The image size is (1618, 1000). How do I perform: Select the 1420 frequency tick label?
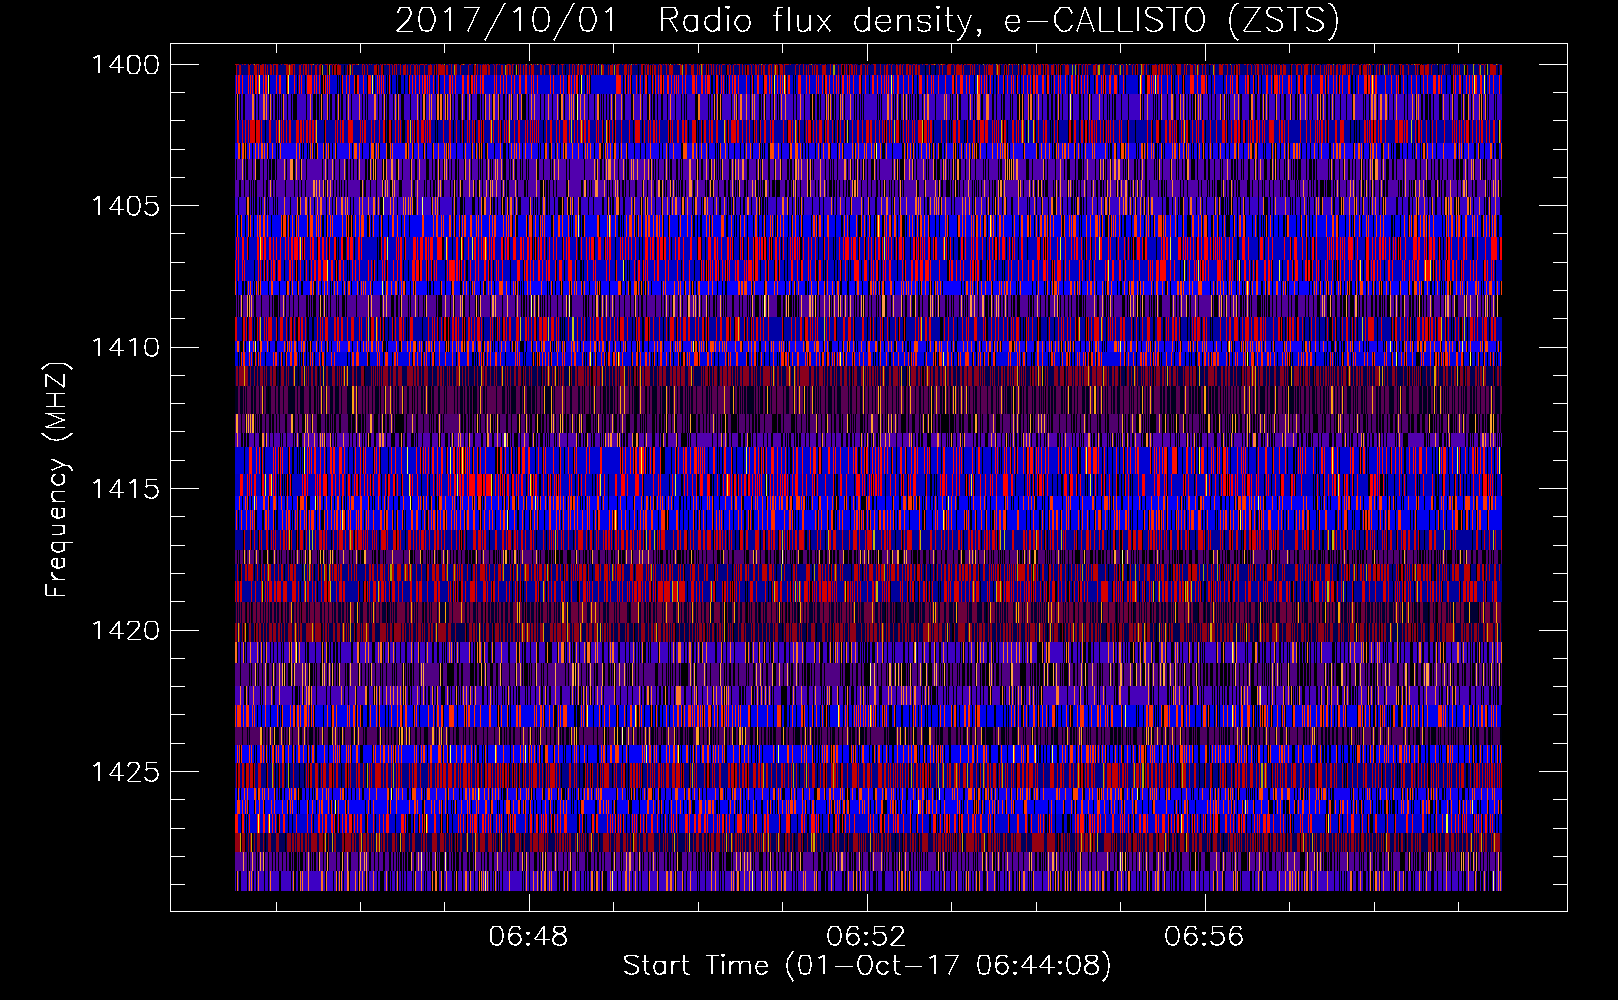[x=125, y=631]
